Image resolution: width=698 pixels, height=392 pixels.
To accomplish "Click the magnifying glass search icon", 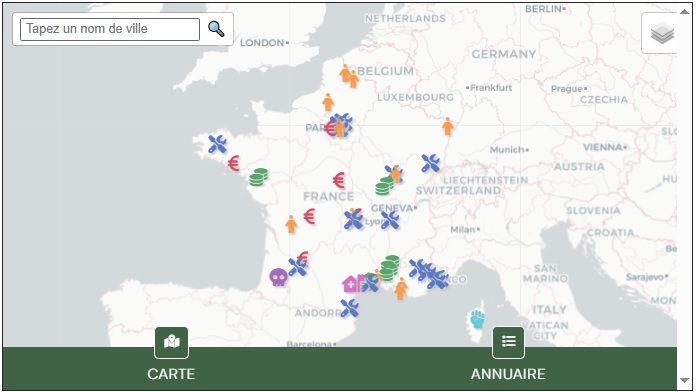I will (216, 29).
